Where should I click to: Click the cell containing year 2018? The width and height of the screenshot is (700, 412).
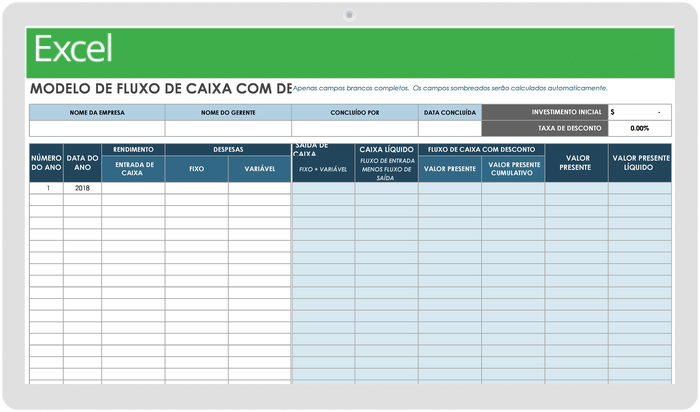82,188
